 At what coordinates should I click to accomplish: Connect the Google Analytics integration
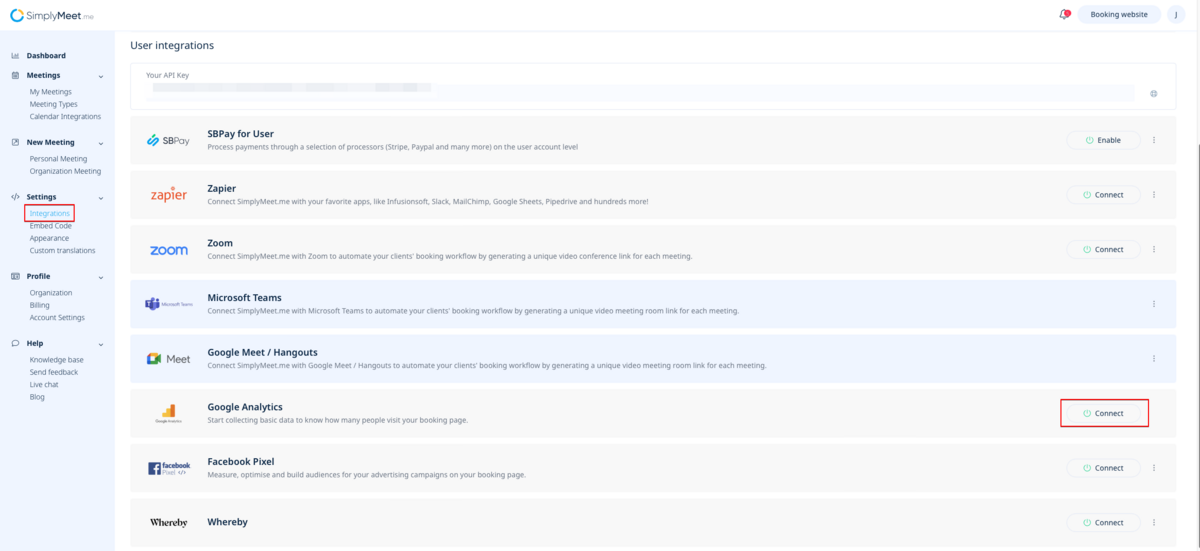(x=1103, y=413)
